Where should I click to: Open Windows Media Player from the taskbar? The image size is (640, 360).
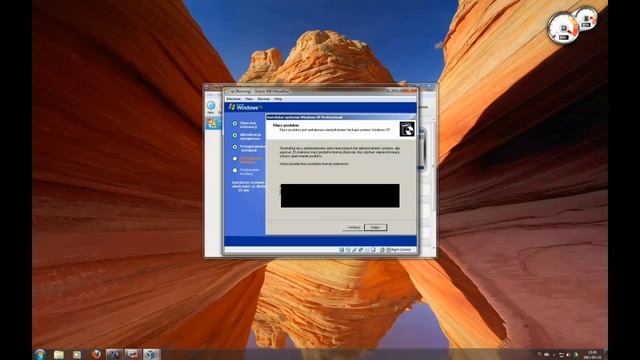(x=77, y=354)
